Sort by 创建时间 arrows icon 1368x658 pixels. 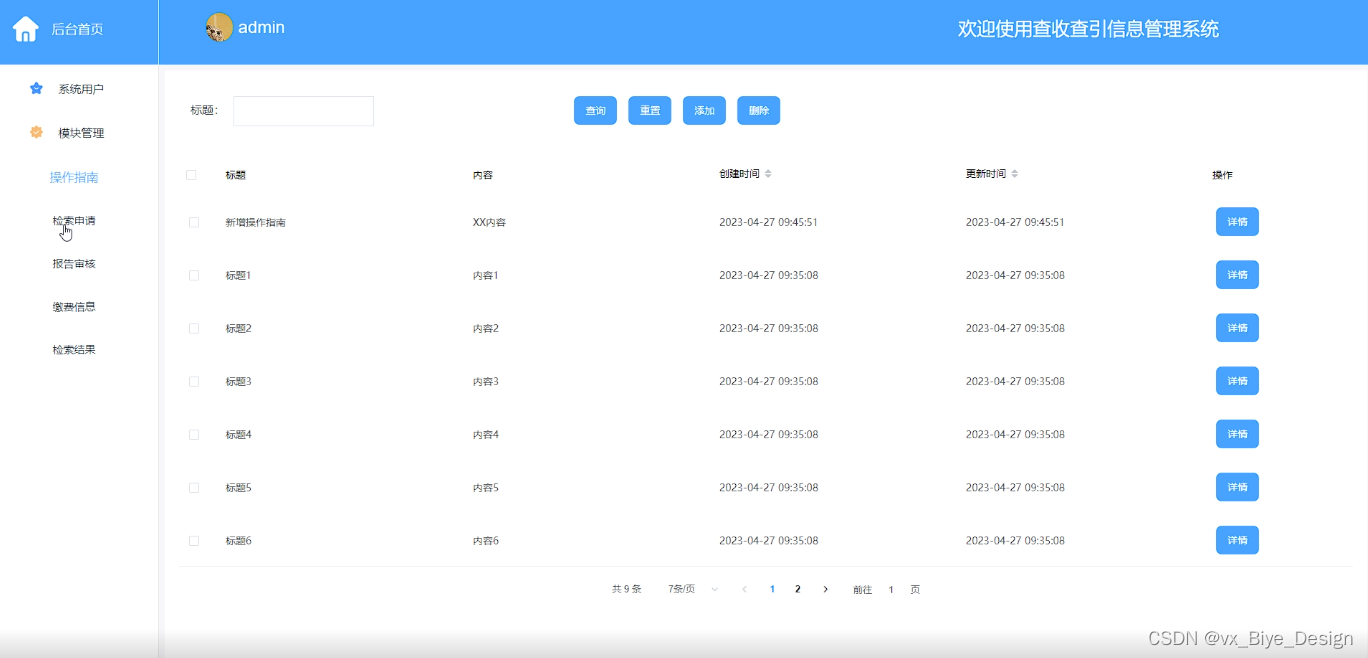[768, 174]
